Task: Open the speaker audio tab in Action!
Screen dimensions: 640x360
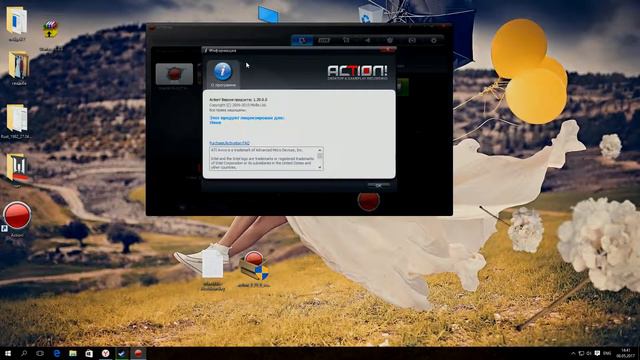Action: [368, 40]
